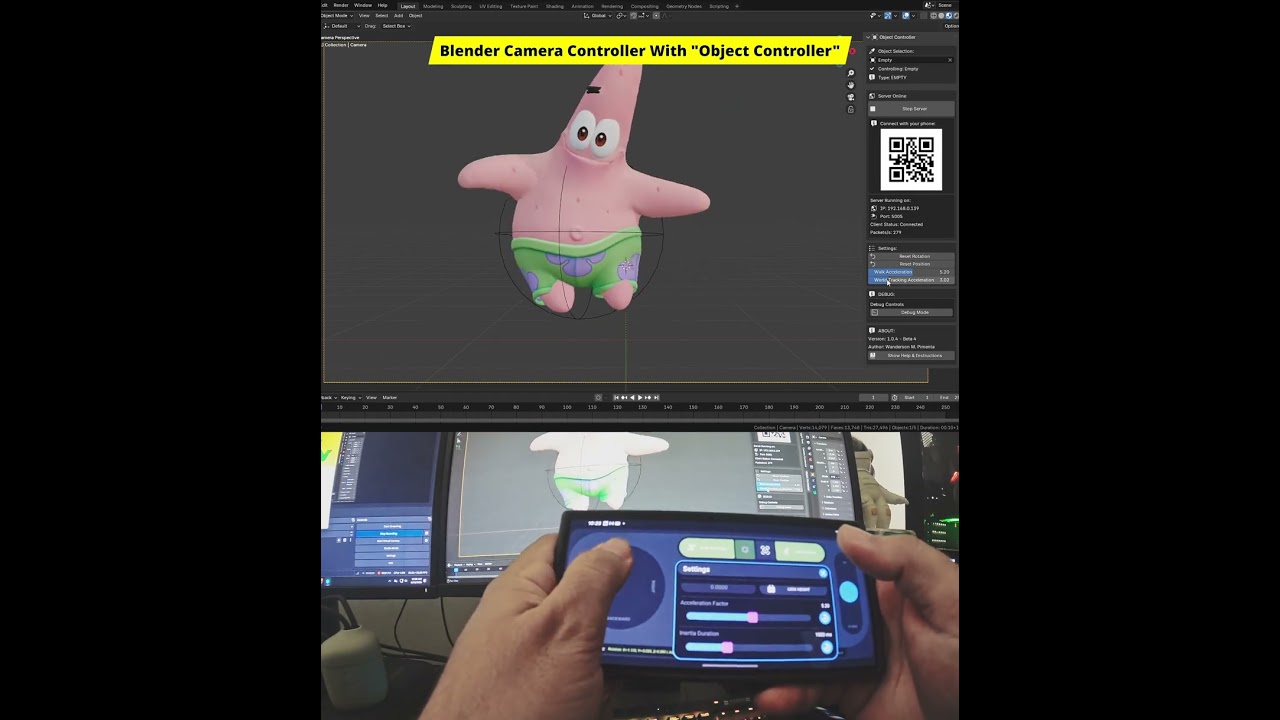The height and width of the screenshot is (720, 1280).
Task: Click the Stop Server button
Action: [x=911, y=109]
